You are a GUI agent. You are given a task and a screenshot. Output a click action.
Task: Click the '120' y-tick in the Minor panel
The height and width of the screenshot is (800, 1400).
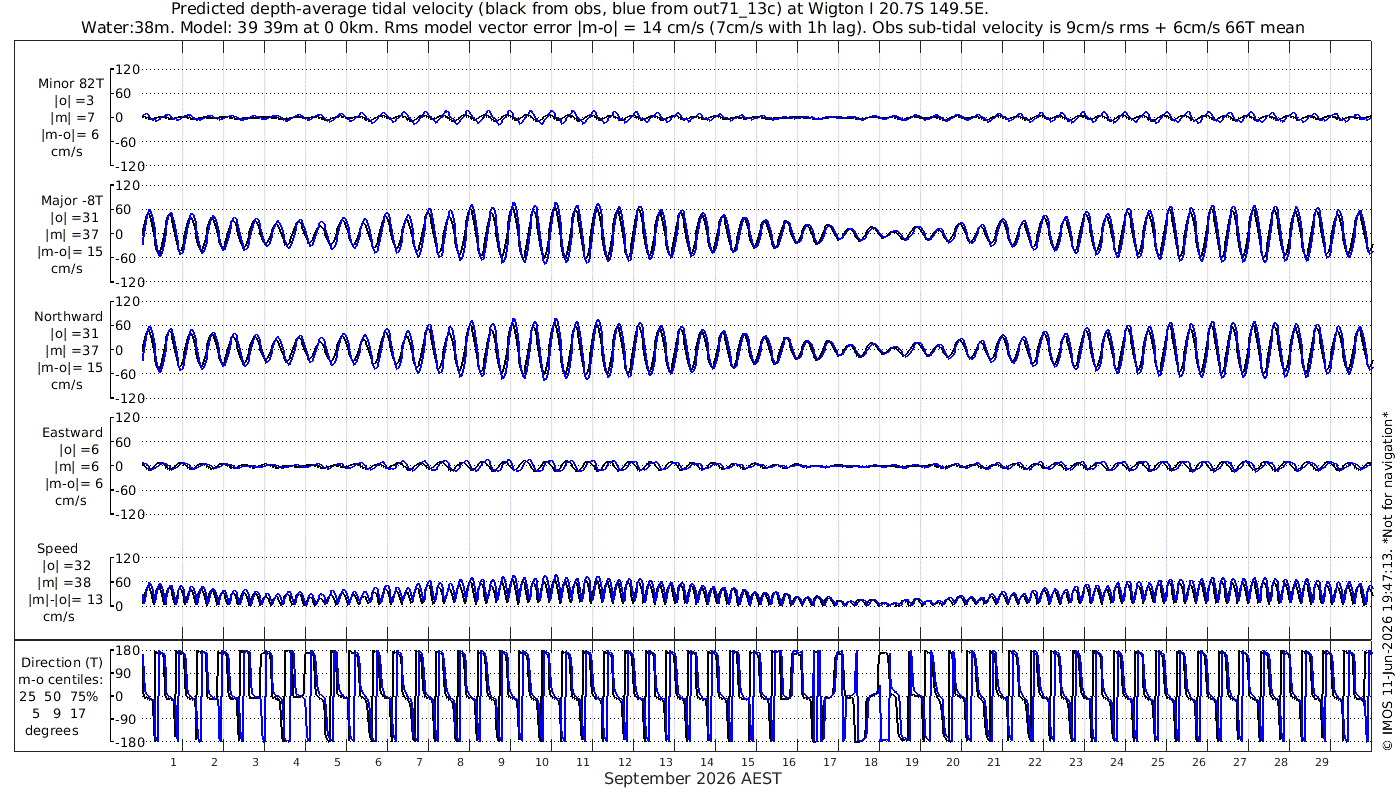(x=129, y=69)
